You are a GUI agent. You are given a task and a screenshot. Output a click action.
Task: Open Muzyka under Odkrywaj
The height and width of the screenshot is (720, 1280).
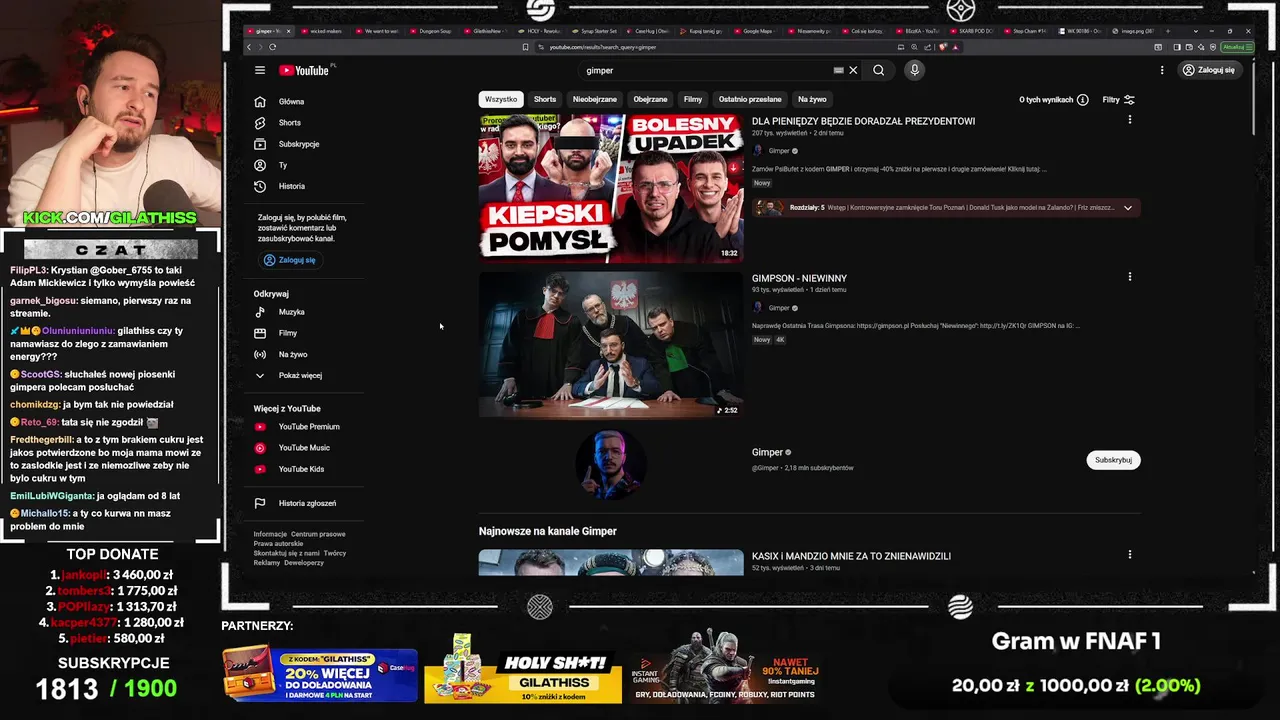click(x=291, y=312)
